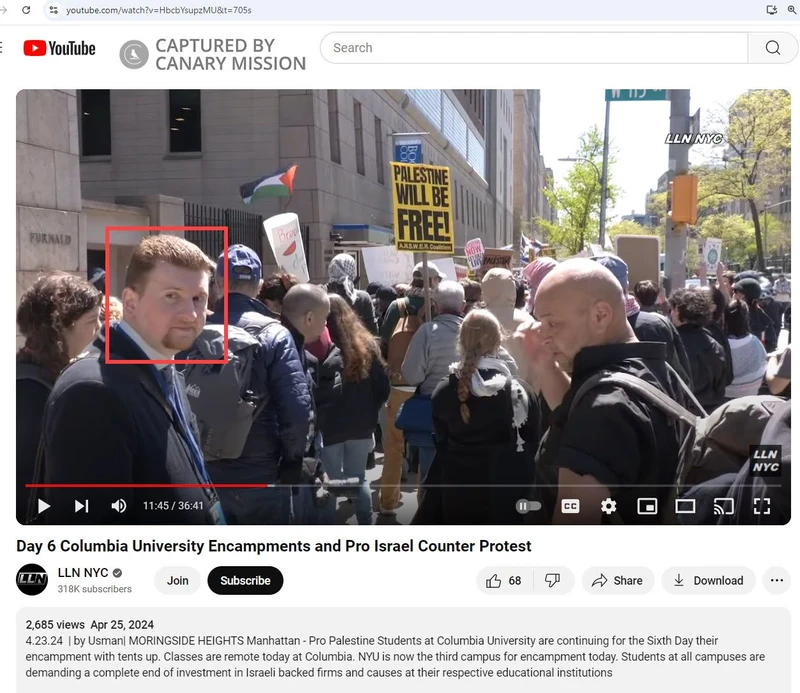Play the video with the play button
Image resolution: width=800 pixels, height=693 pixels.
pyautogui.click(x=44, y=506)
